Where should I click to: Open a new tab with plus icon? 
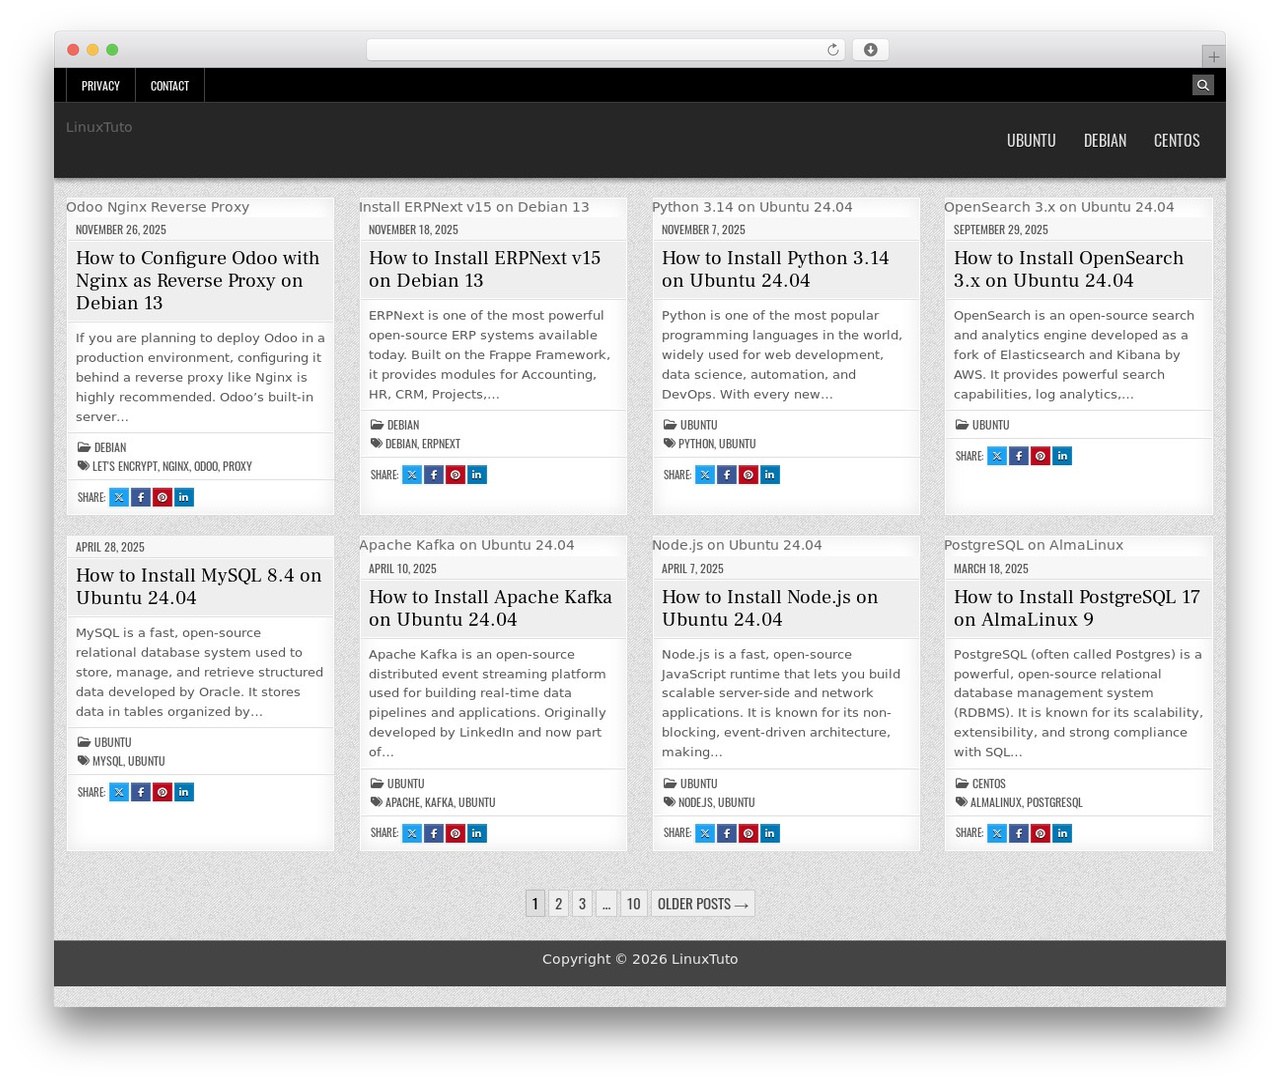(1213, 57)
